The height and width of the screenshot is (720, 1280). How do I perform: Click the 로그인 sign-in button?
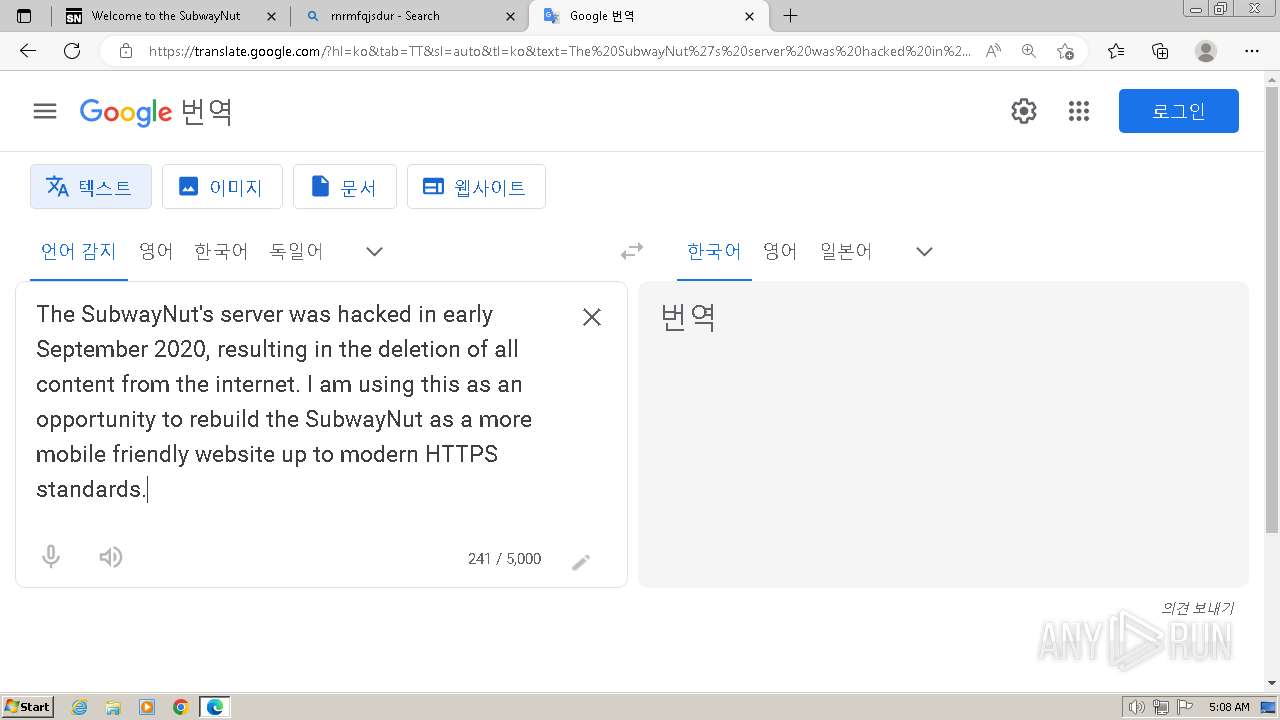1179,111
